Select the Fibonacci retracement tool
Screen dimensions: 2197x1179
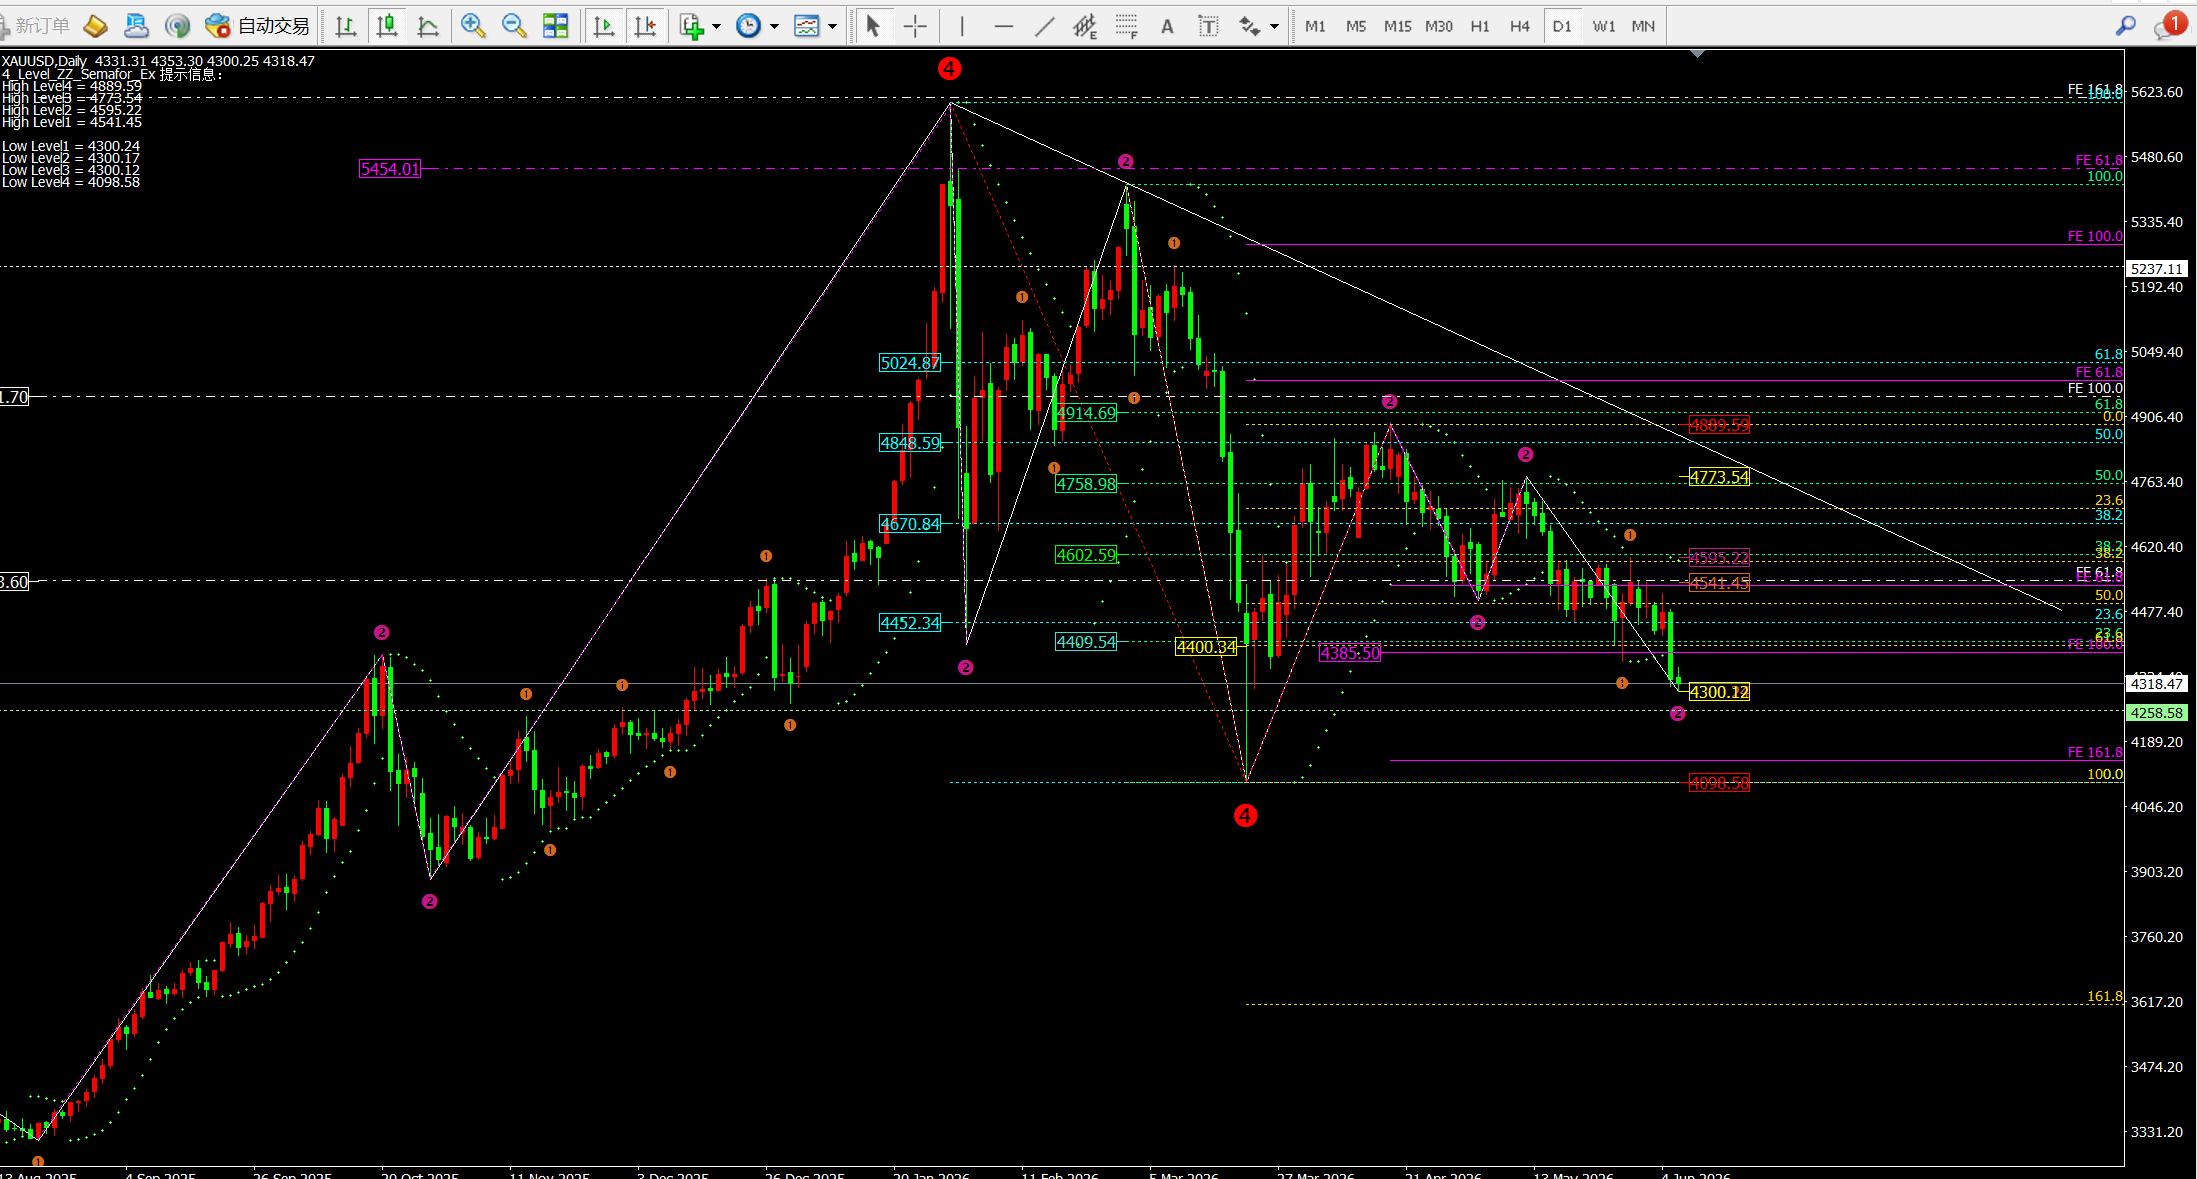pyautogui.click(x=1127, y=26)
